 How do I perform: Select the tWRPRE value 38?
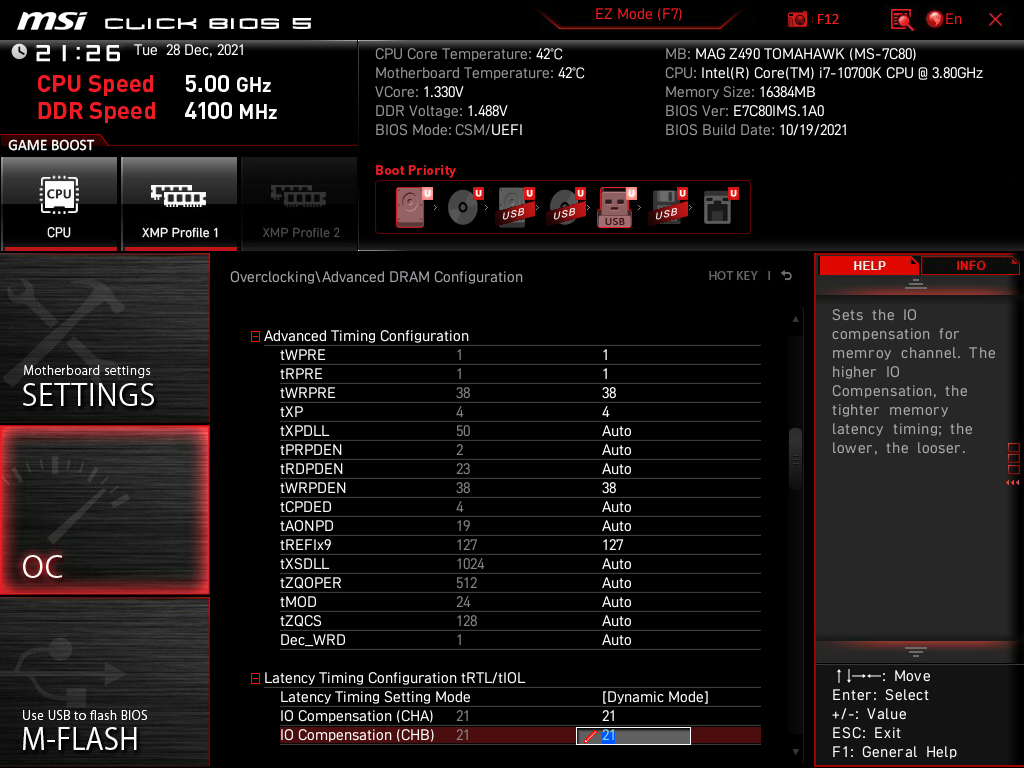tap(609, 393)
